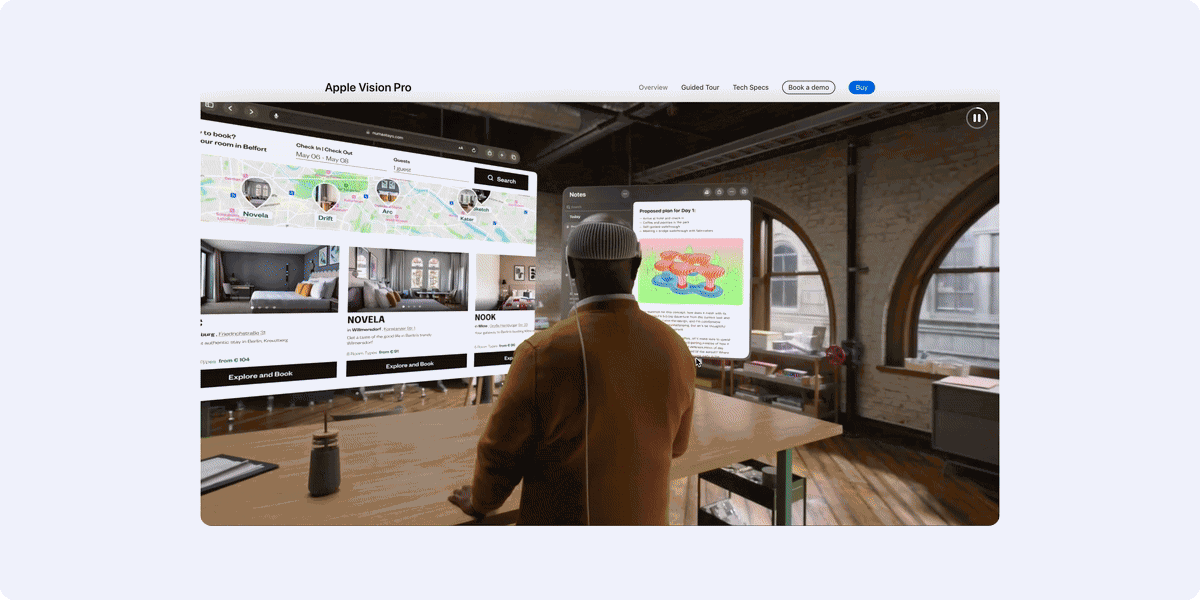Click the colorful pavilion illustration in the note
Screen dimensions: 1200x600
coord(691,271)
